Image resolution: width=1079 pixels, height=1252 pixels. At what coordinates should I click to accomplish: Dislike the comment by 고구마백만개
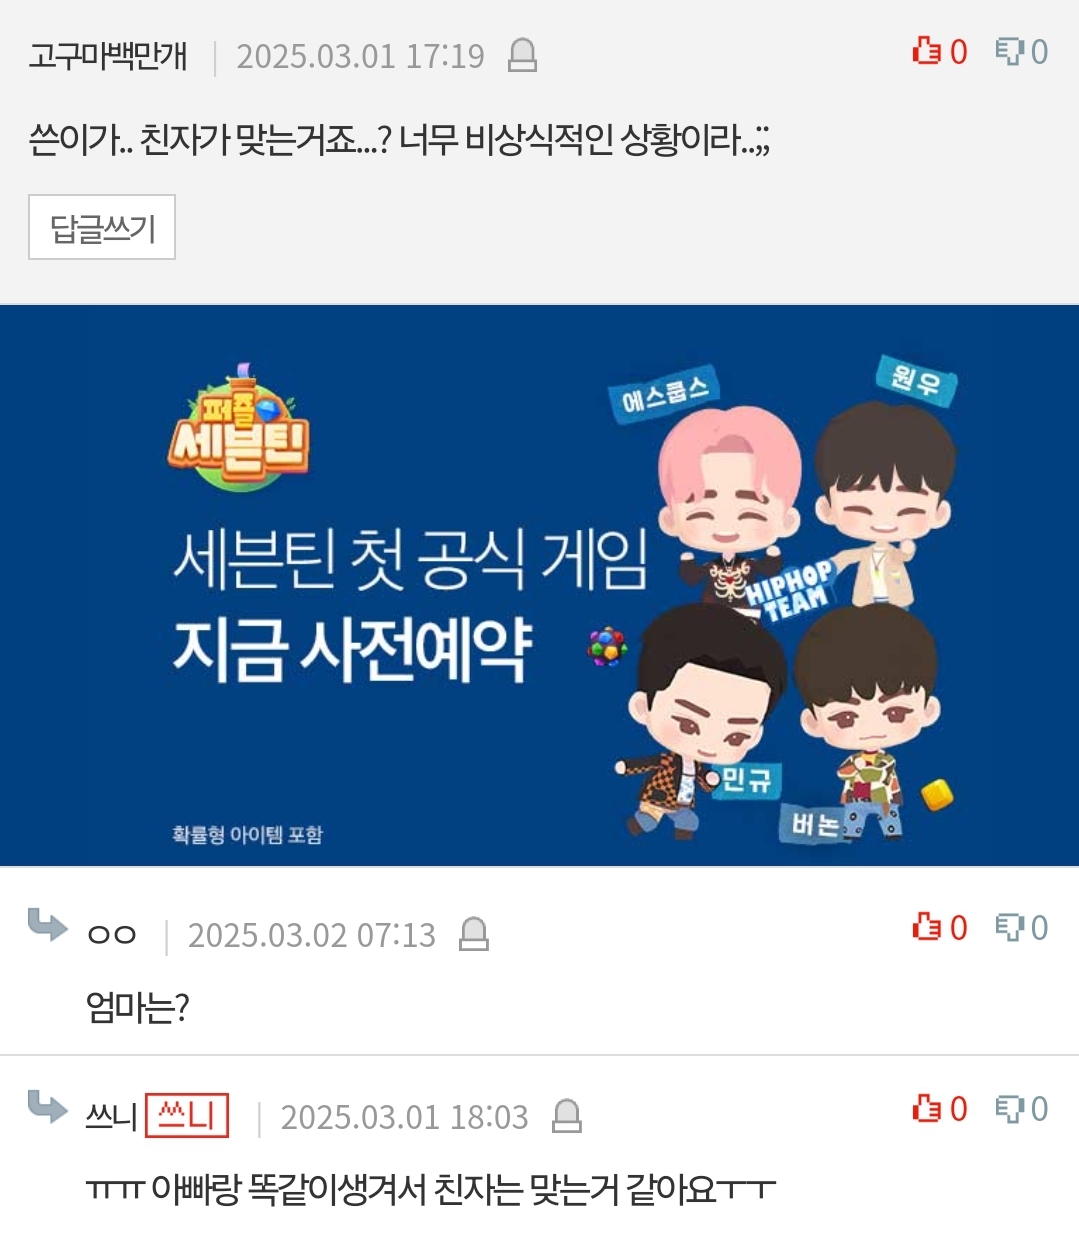click(x=1021, y=51)
